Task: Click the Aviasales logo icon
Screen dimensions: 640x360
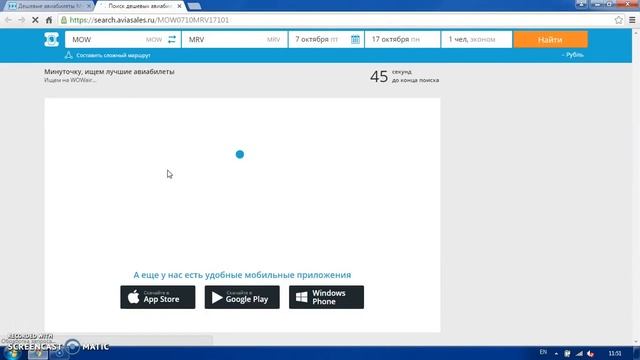Action: 51,40
